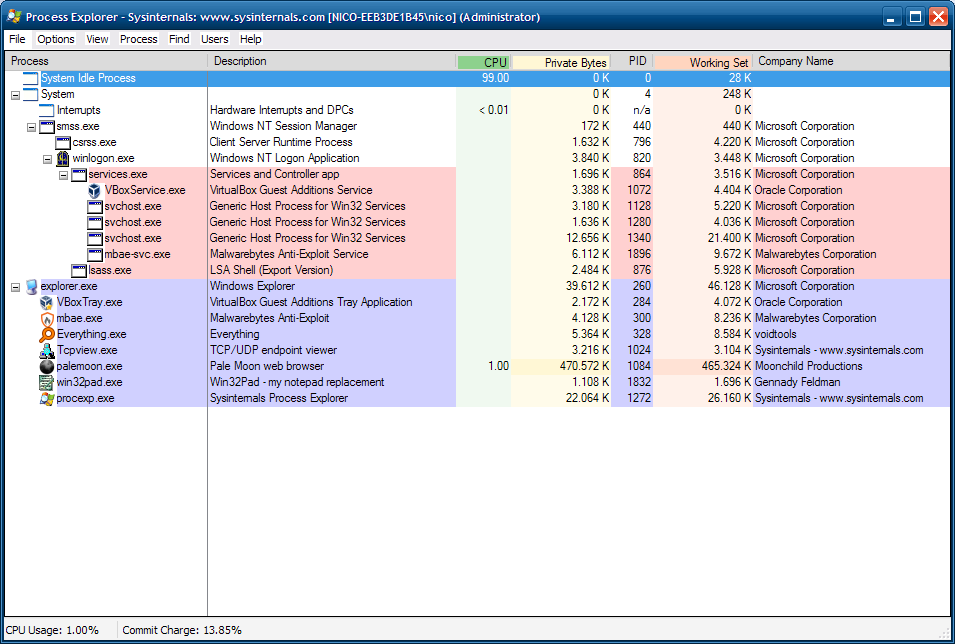Click the "99.00" CPU value
The height and width of the screenshot is (644, 955).
point(495,78)
